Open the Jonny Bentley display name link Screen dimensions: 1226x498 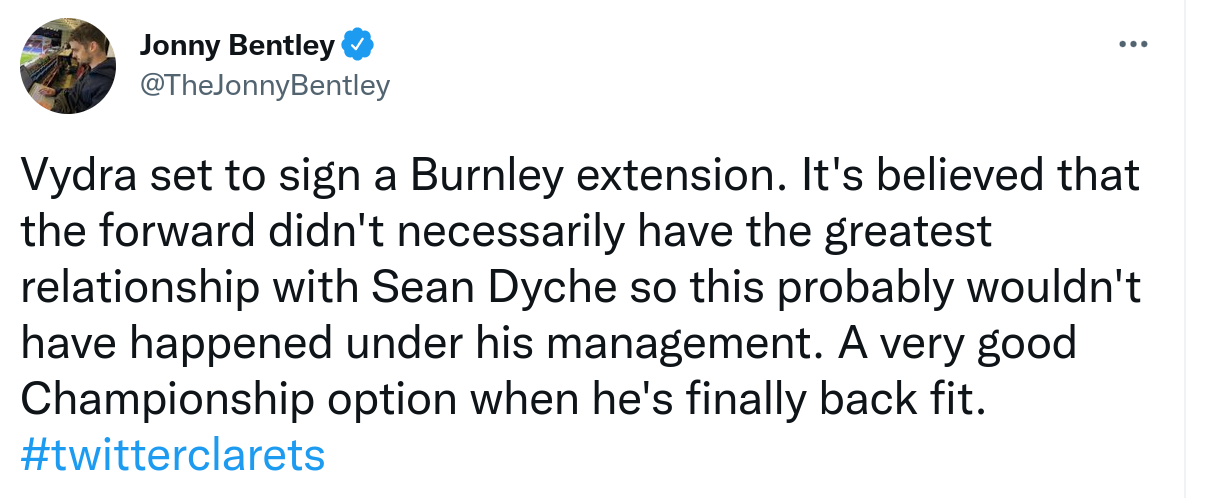click(x=238, y=45)
